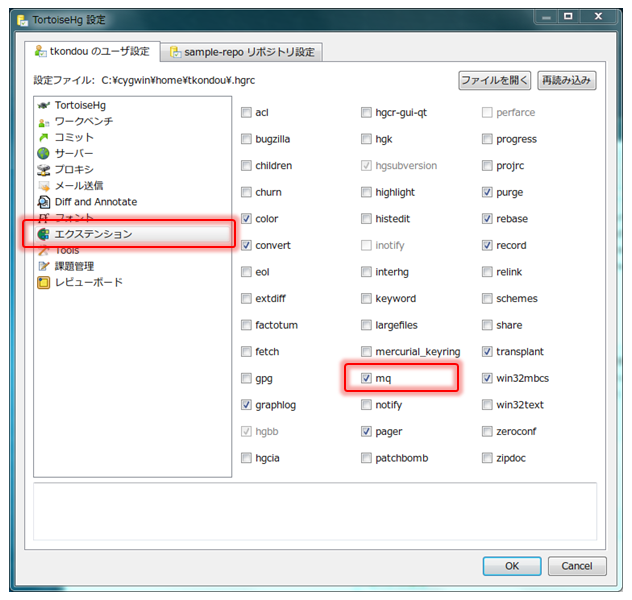Enable the mercurial_keyring checkbox
This screenshot has height=600, width=632.
click(366, 352)
